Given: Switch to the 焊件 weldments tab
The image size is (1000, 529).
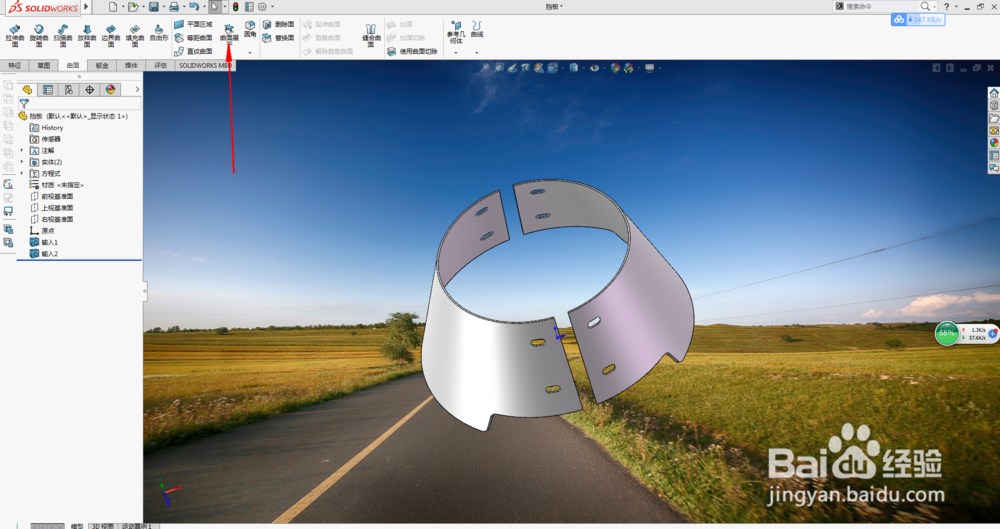Looking at the screenshot, I should [131, 65].
